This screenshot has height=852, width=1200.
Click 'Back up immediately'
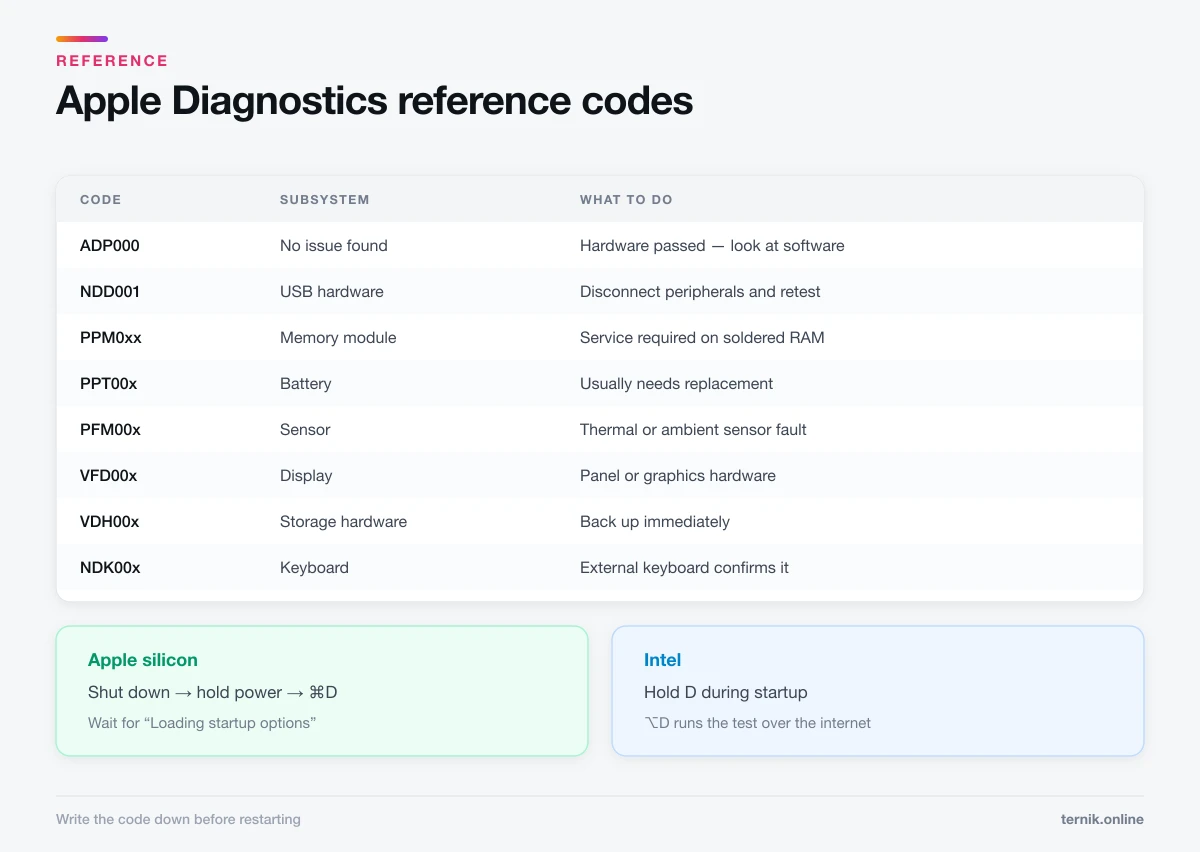pos(655,522)
